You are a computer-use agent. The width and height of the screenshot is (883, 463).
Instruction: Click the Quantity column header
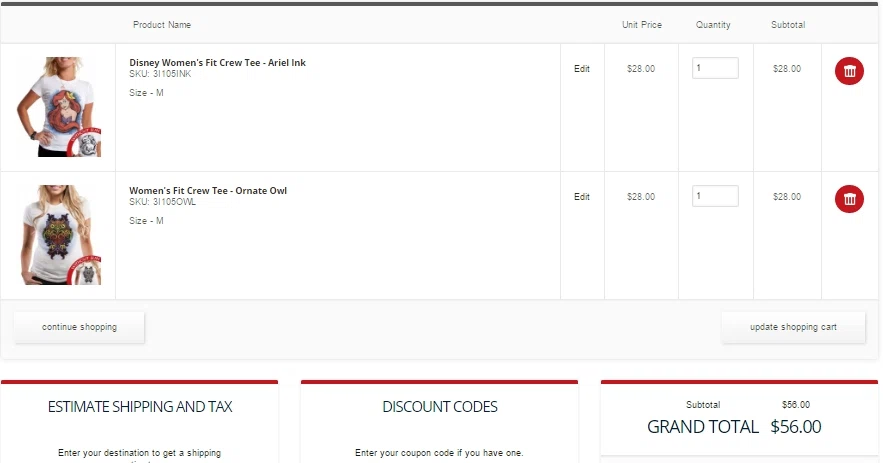(x=713, y=25)
